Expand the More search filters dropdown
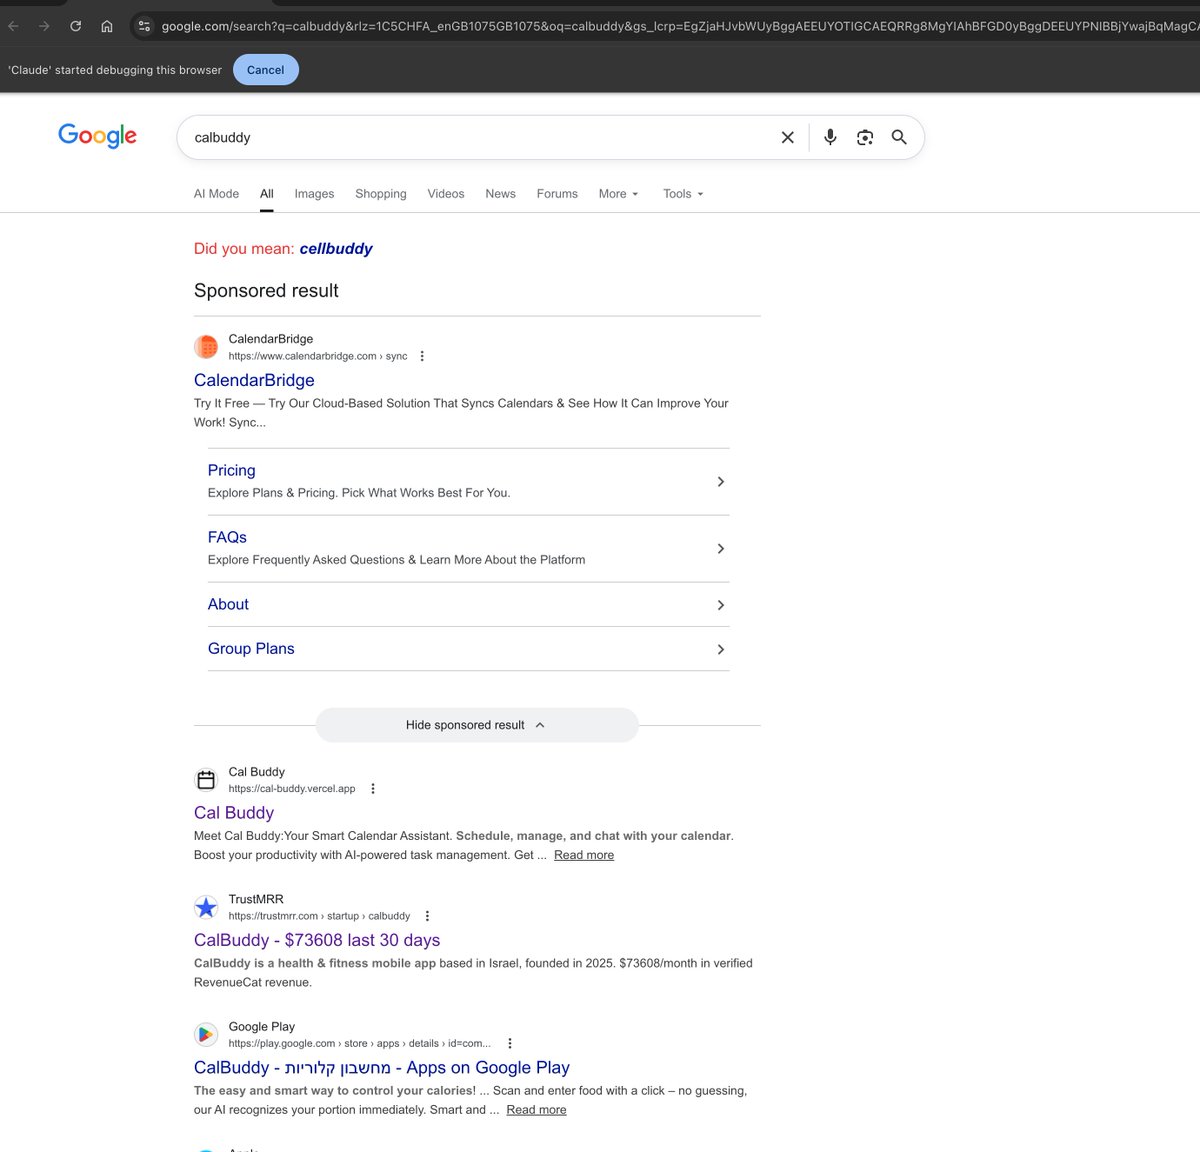The image size is (1200, 1152). pyautogui.click(x=618, y=194)
